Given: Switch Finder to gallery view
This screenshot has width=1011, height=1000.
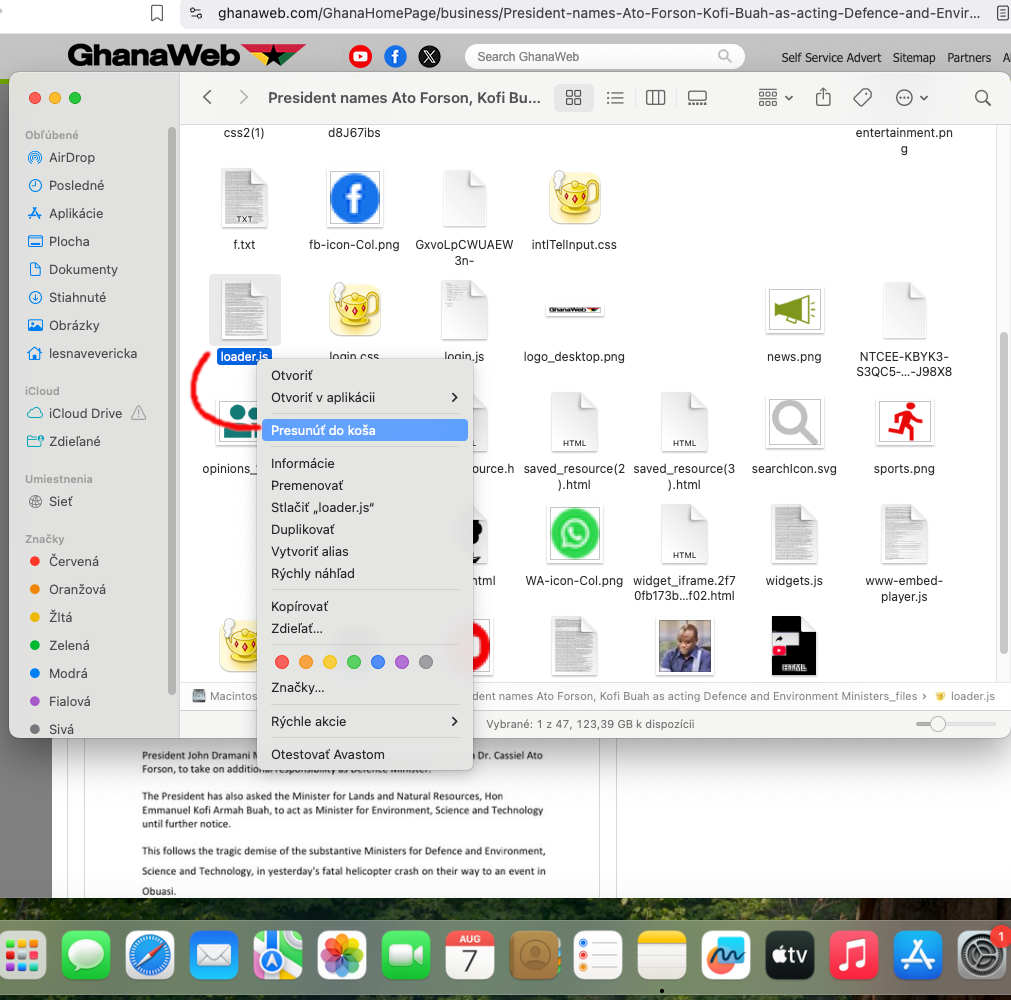Looking at the screenshot, I should pos(698,98).
